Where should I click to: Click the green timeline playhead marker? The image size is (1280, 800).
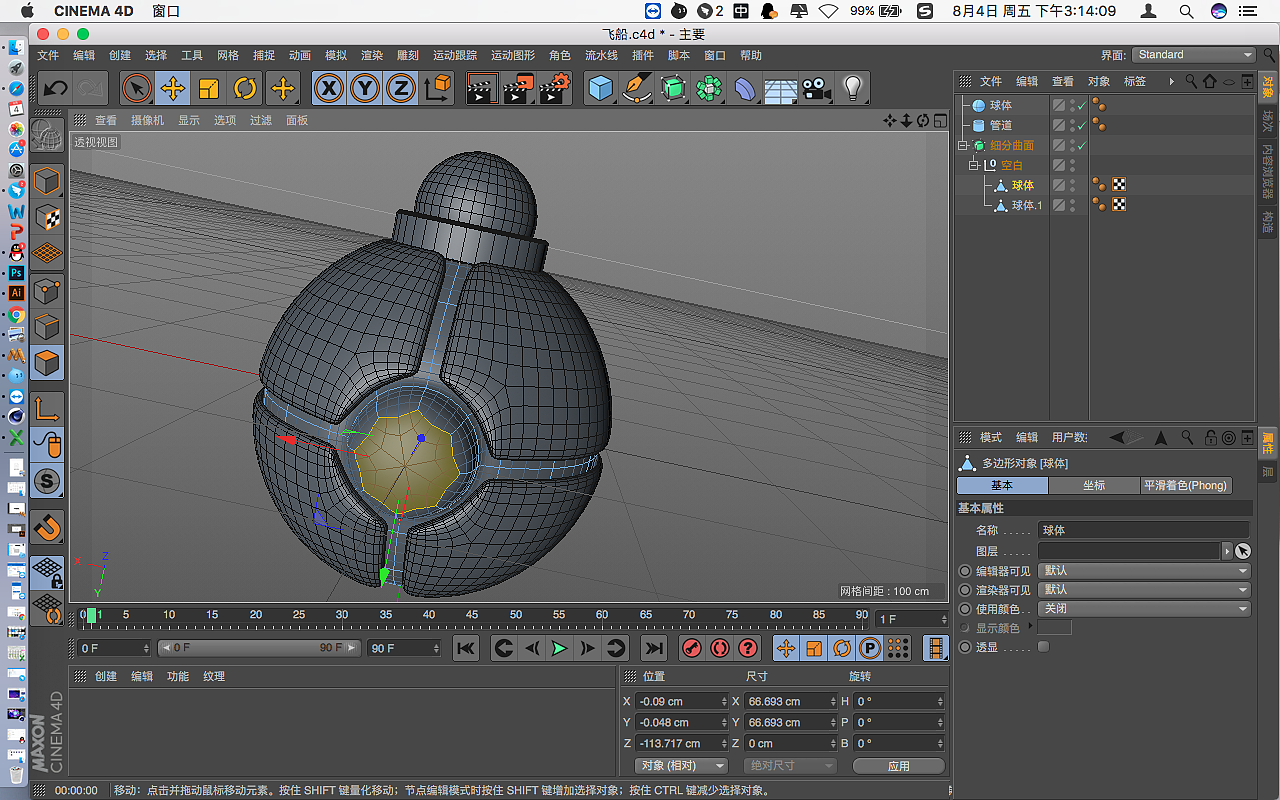pyautogui.click(x=92, y=615)
